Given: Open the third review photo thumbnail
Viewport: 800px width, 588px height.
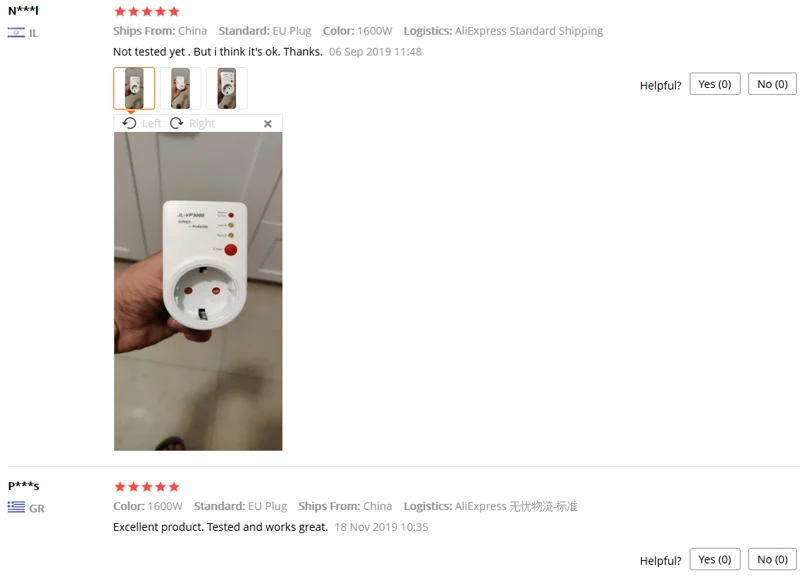Looking at the screenshot, I should pyautogui.click(x=227, y=88).
